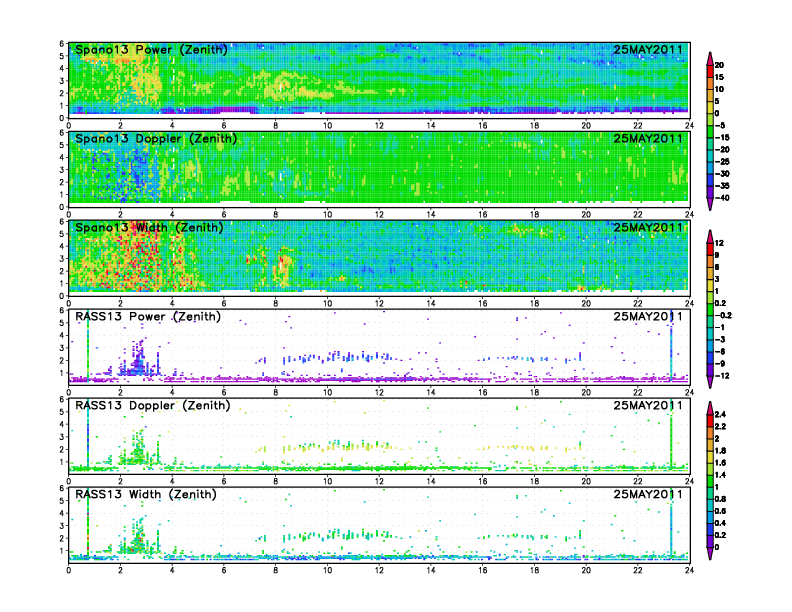Image resolution: width=792 pixels, height=612 pixels.
Task: Click the 25MAY2011 date in Spano13 Doppler panel
Action: pyautogui.click(x=648, y=138)
